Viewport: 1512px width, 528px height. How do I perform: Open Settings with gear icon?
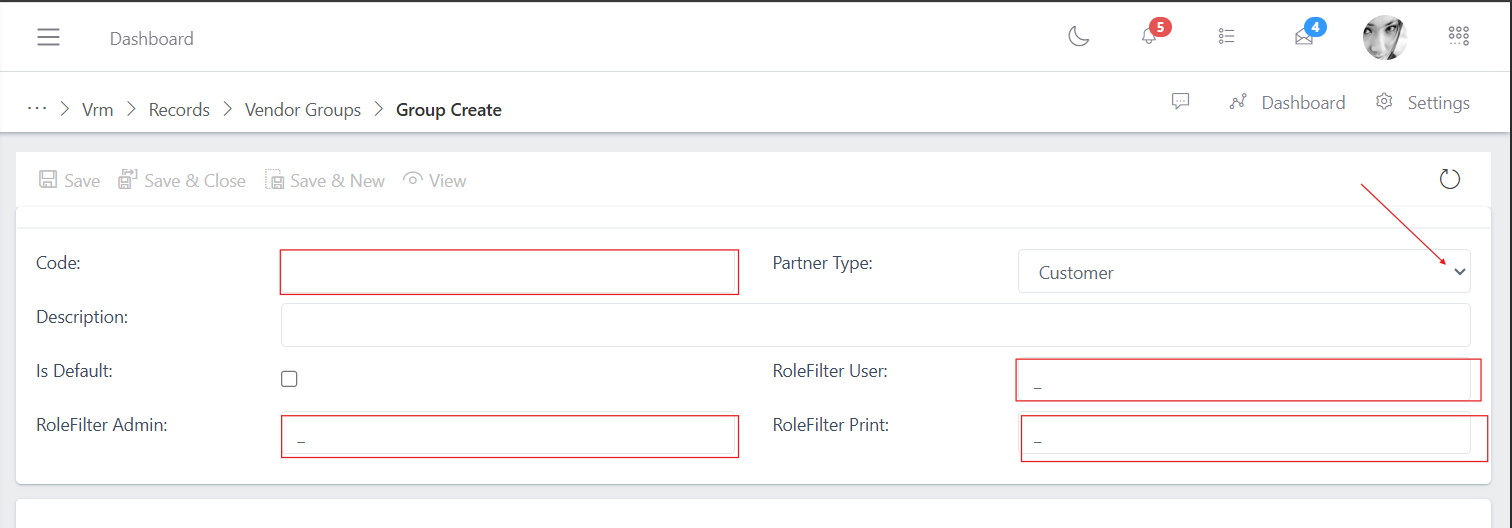[x=1423, y=102]
